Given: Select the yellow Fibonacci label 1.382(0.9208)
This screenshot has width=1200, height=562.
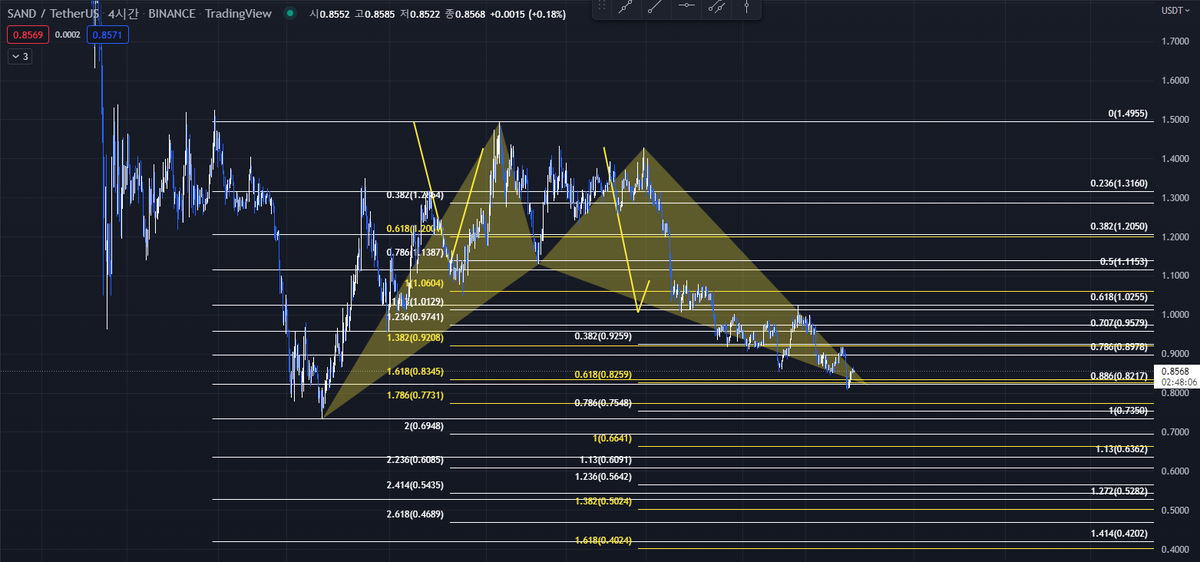Looking at the screenshot, I should tap(415, 338).
